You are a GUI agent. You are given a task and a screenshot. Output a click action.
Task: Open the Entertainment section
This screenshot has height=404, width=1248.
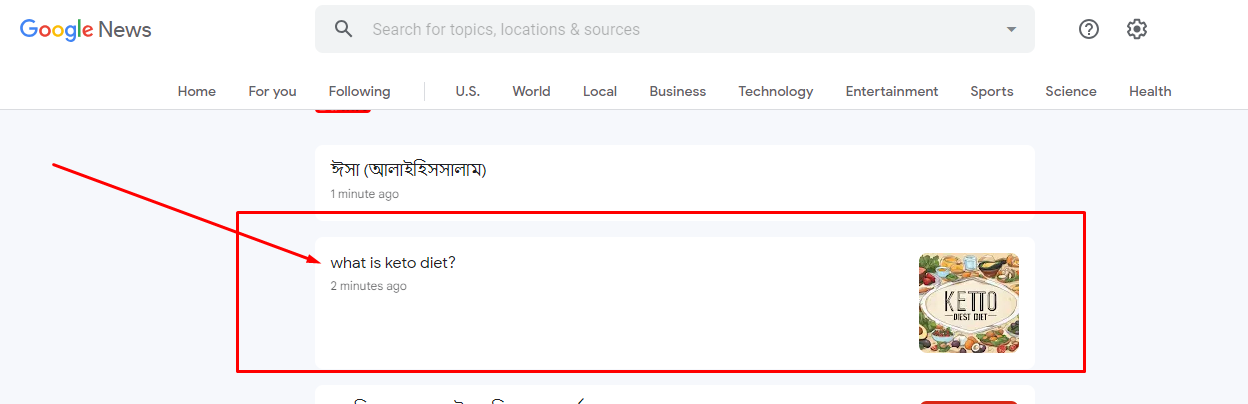point(891,91)
